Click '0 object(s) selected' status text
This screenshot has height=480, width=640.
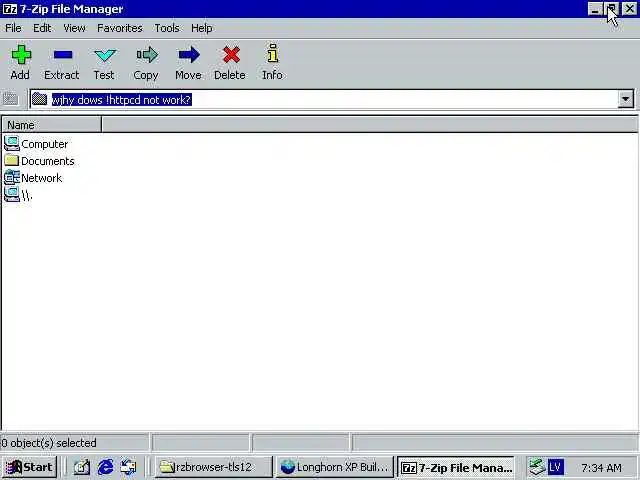point(49,443)
